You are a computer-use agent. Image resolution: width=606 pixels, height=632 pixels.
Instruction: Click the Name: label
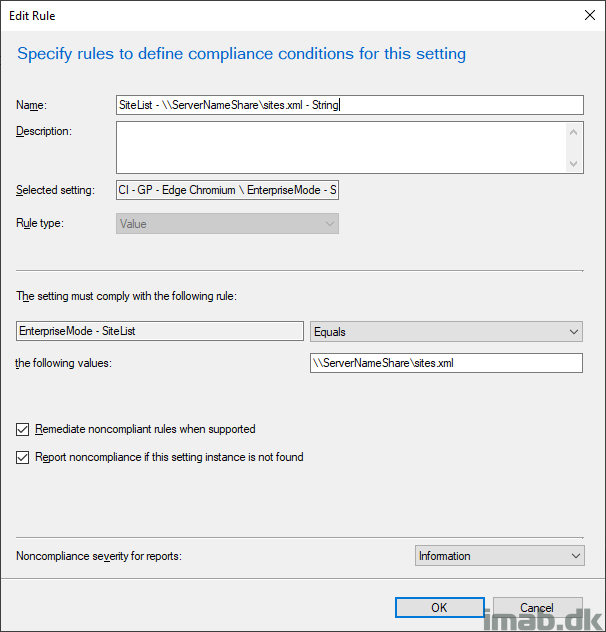click(31, 105)
